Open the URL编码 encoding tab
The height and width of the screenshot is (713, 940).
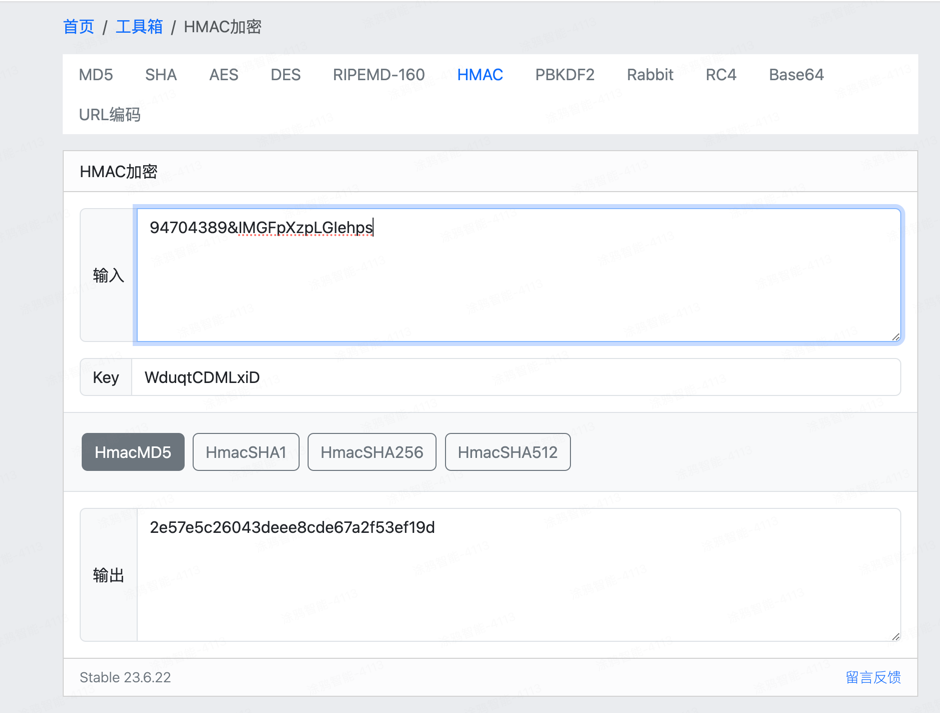click(110, 114)
